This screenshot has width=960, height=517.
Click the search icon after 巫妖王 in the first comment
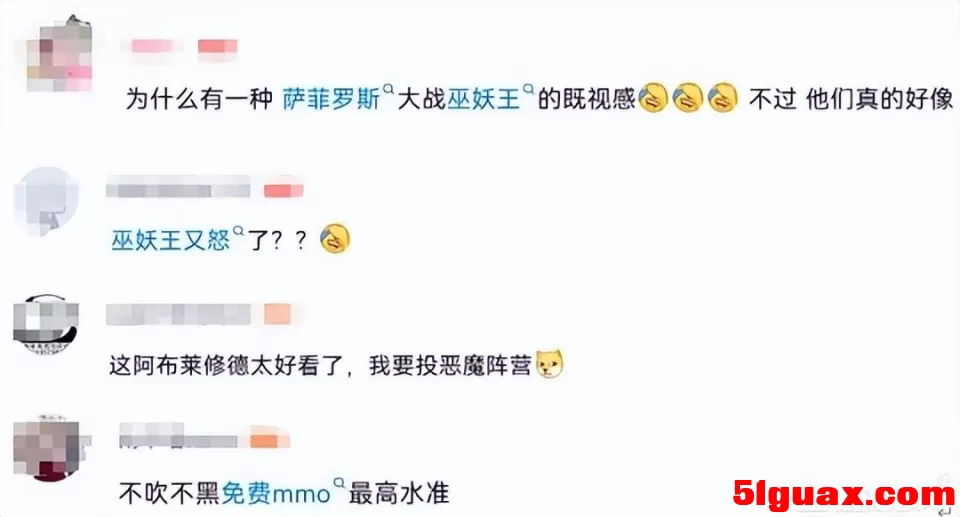click(528, 89)
